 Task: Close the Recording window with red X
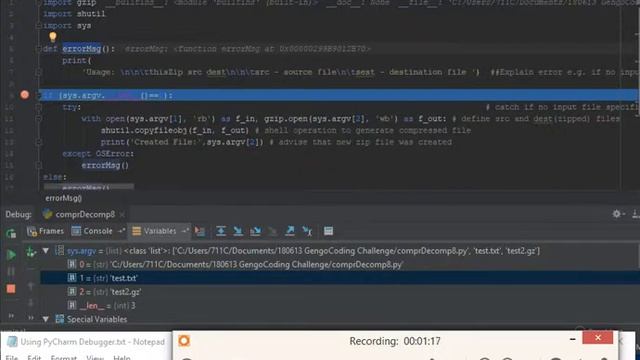598,338
